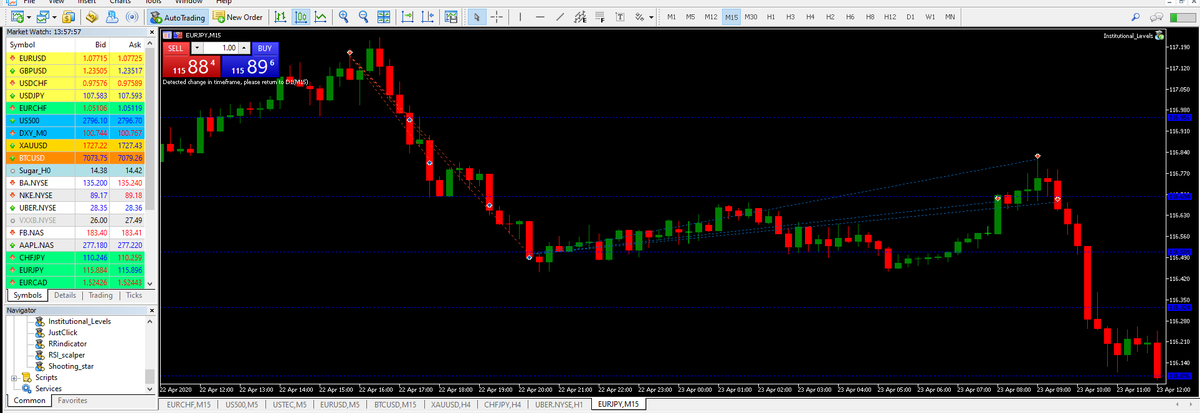Click the connection status indicator
The height and width of the screenshot is (413, 1200).
pyautogui.click(x=1182, y=18)
